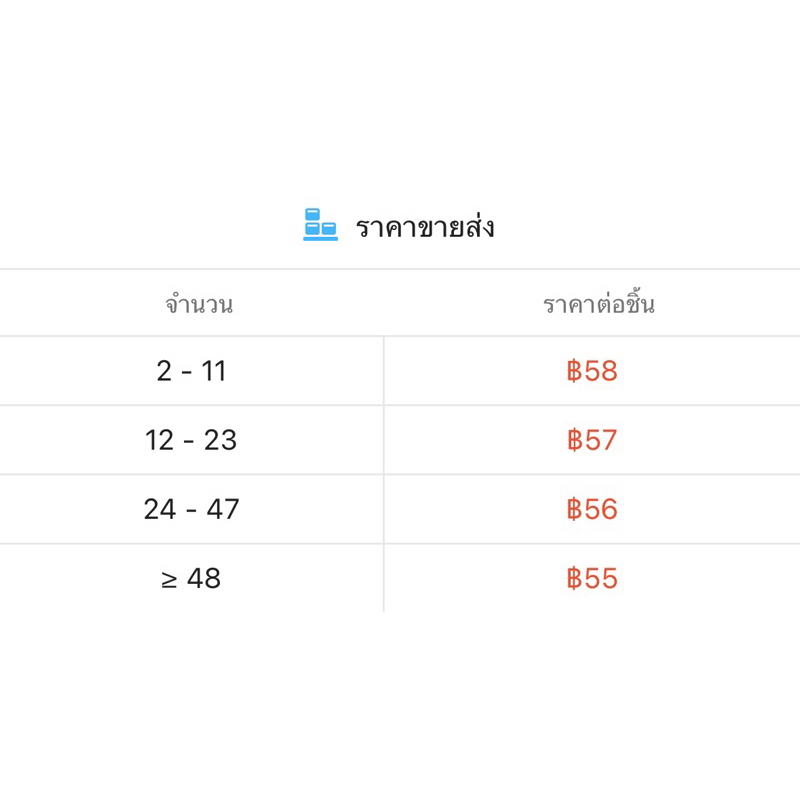Select the จำนวน column header
The image size is (800, 800).
[199, 304]
